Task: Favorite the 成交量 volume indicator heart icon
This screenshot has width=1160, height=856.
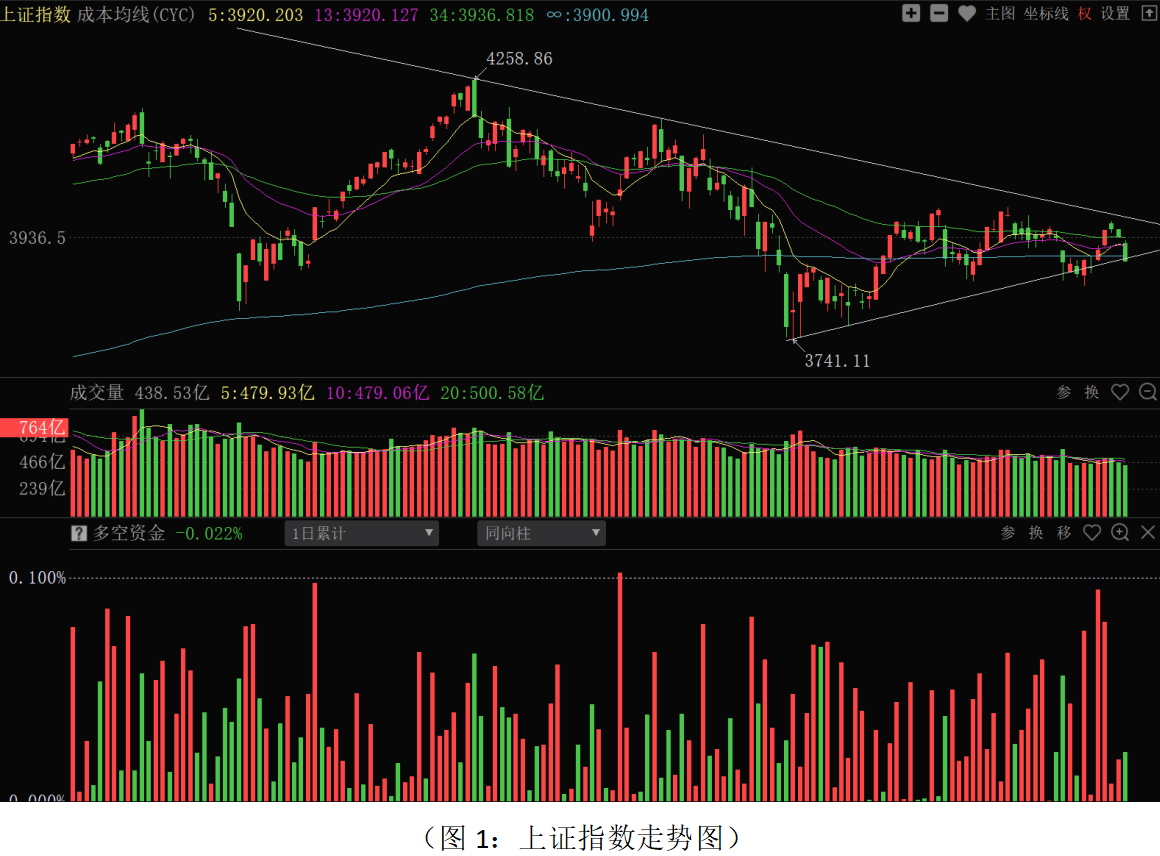Action: tap(1120, 392)
